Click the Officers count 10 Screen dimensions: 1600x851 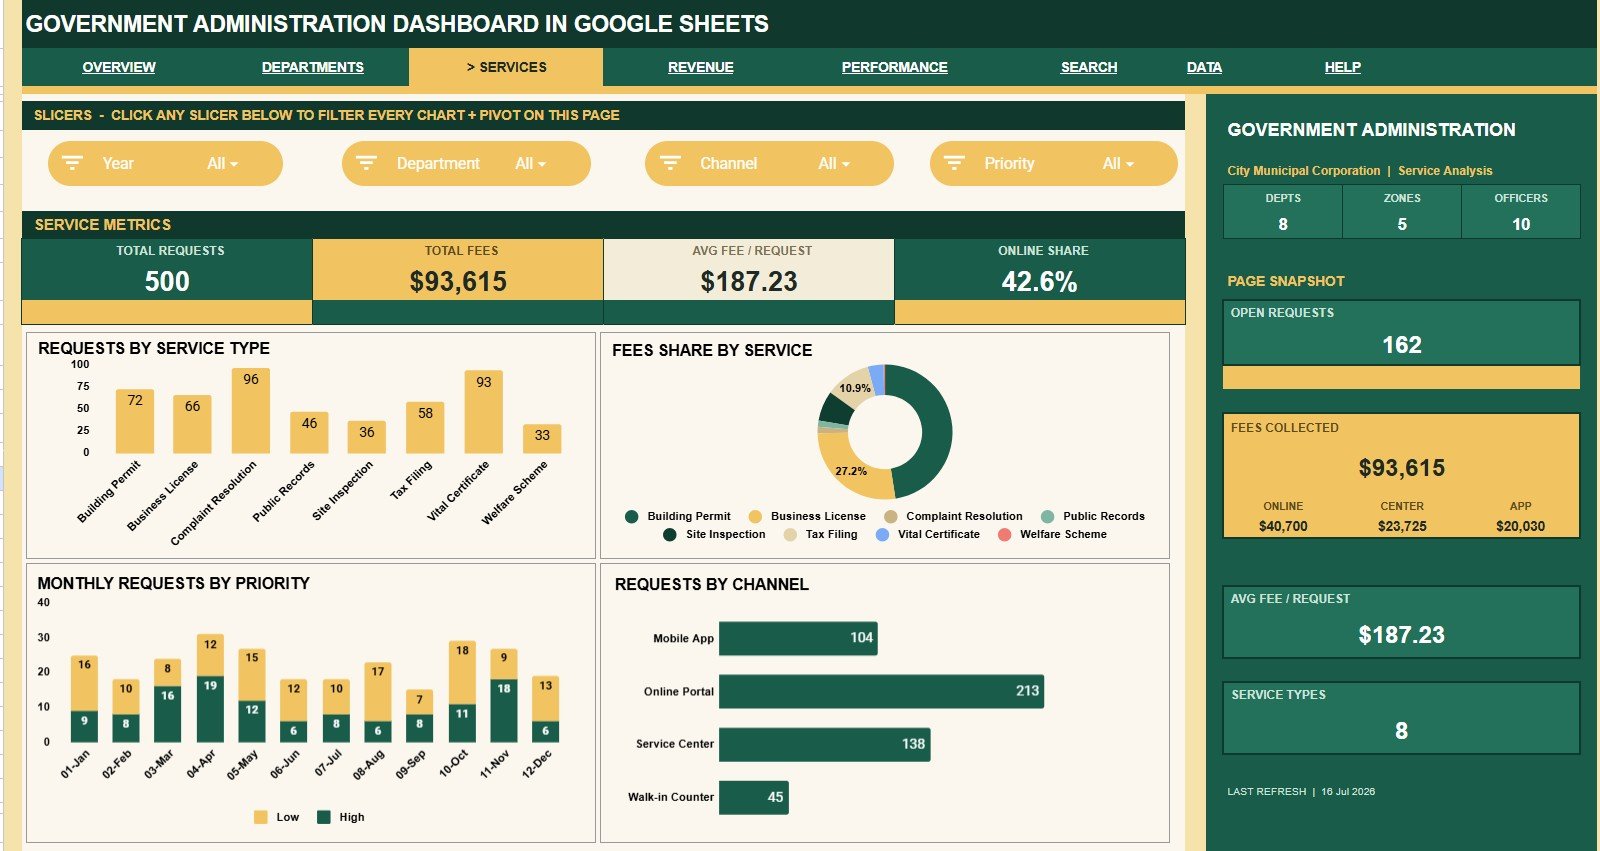[x=1521, y=224]
